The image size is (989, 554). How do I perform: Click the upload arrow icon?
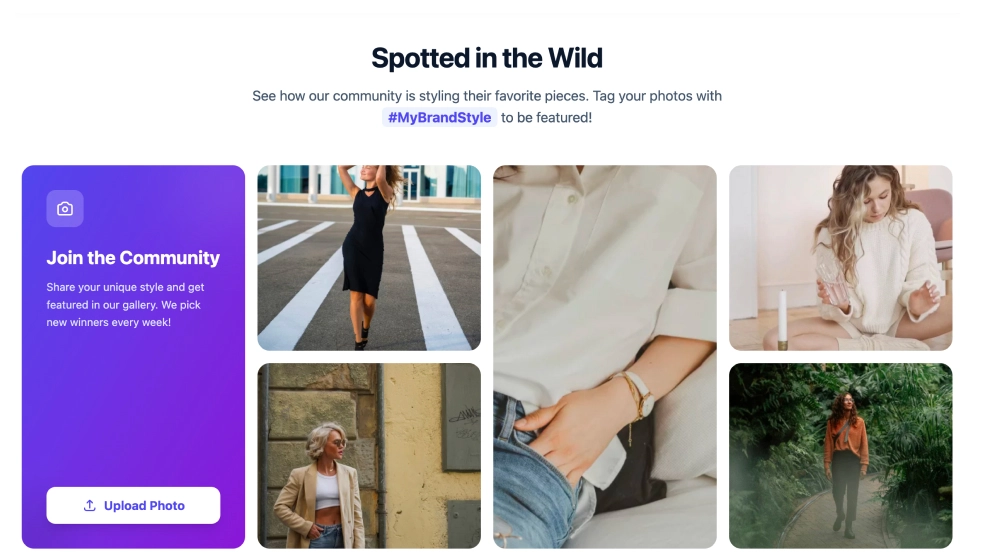(x=90, y=506)
